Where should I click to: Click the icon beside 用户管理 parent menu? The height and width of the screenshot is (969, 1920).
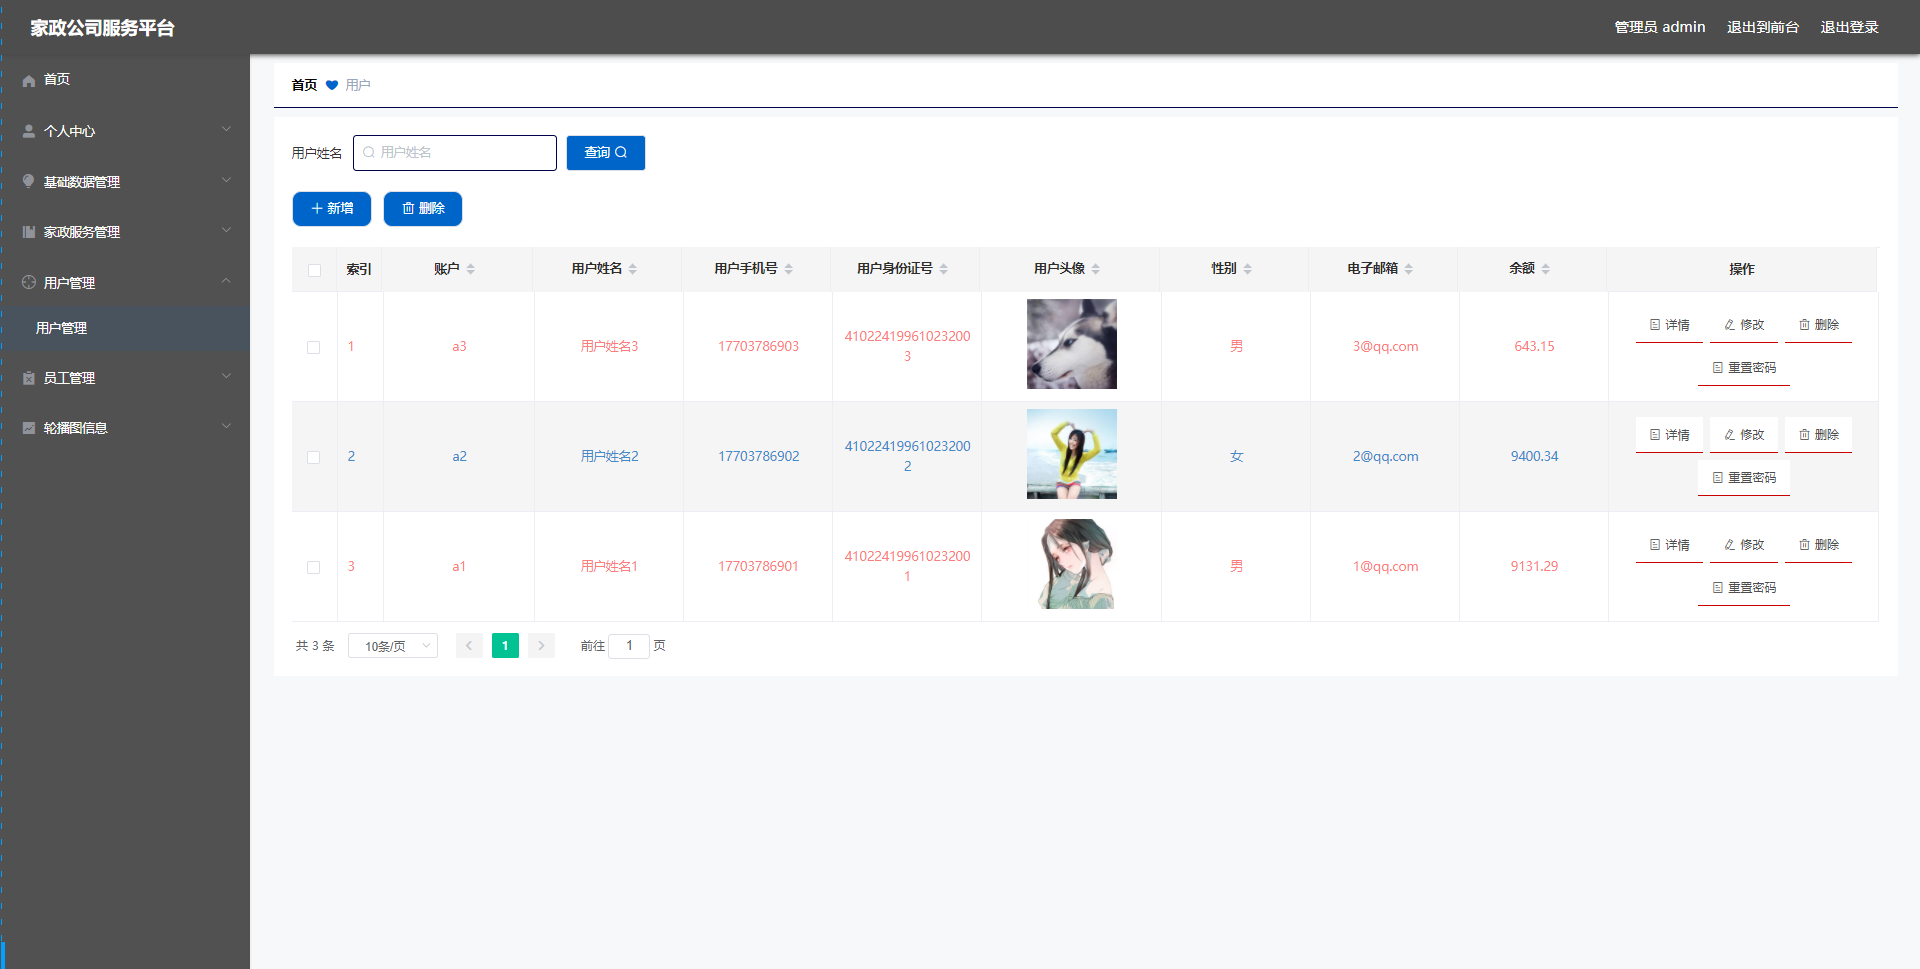click(x=29, y=282)
